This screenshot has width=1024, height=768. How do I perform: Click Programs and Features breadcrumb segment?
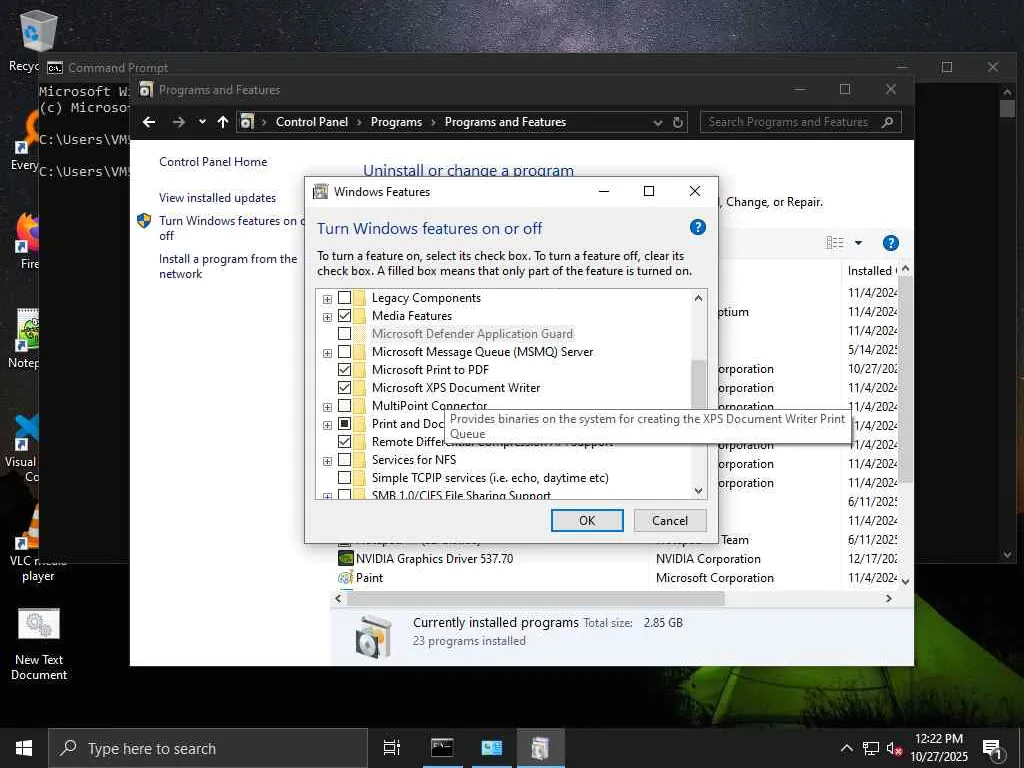tap(505, 122)
